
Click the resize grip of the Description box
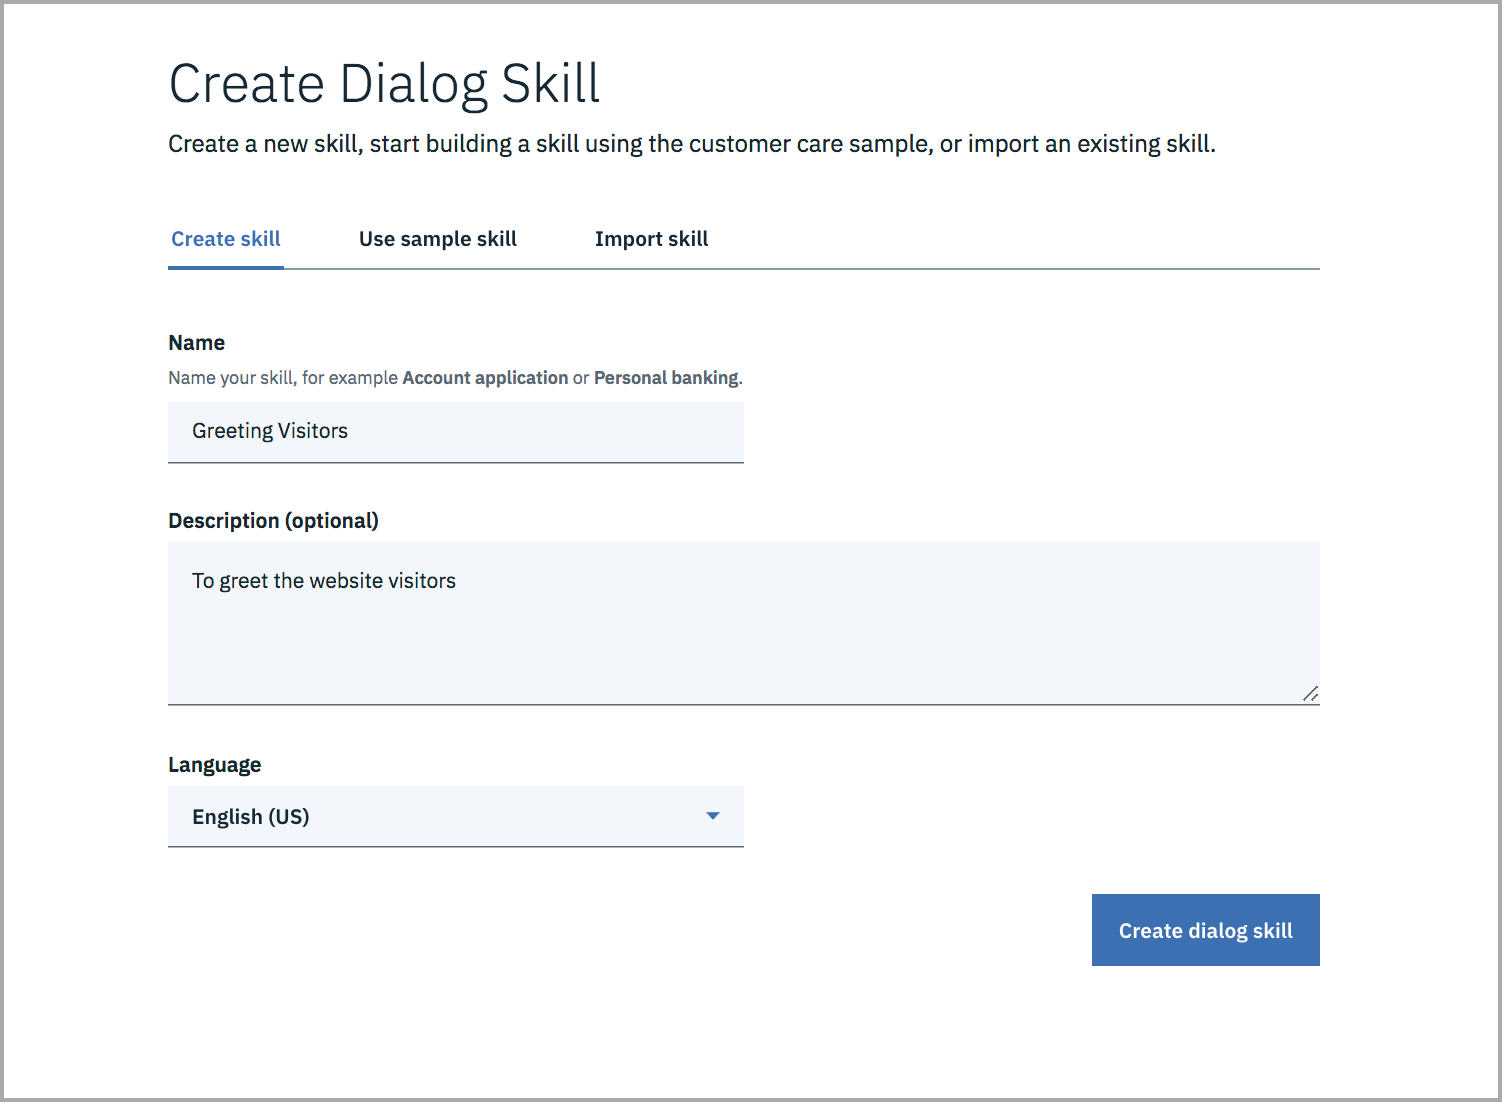tap(1311, 694)
